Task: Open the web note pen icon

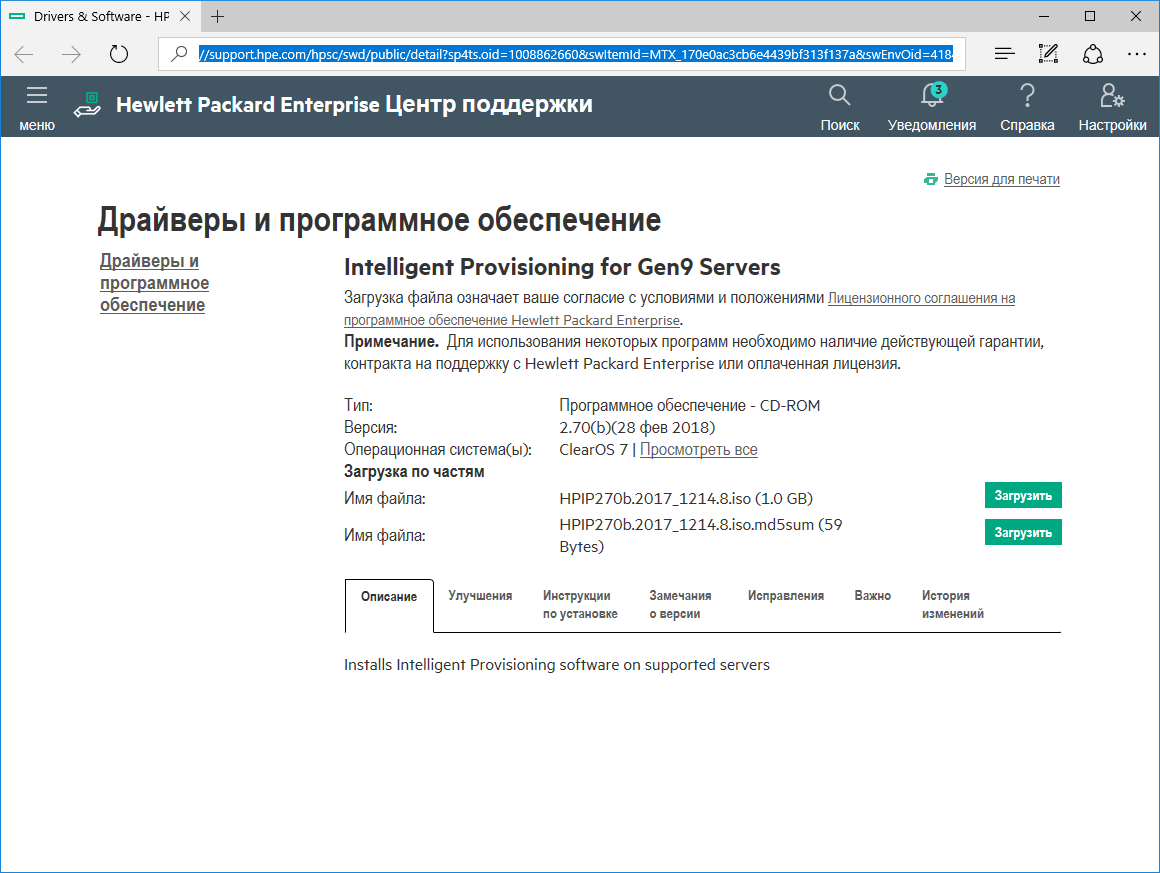Action: 1048,53
